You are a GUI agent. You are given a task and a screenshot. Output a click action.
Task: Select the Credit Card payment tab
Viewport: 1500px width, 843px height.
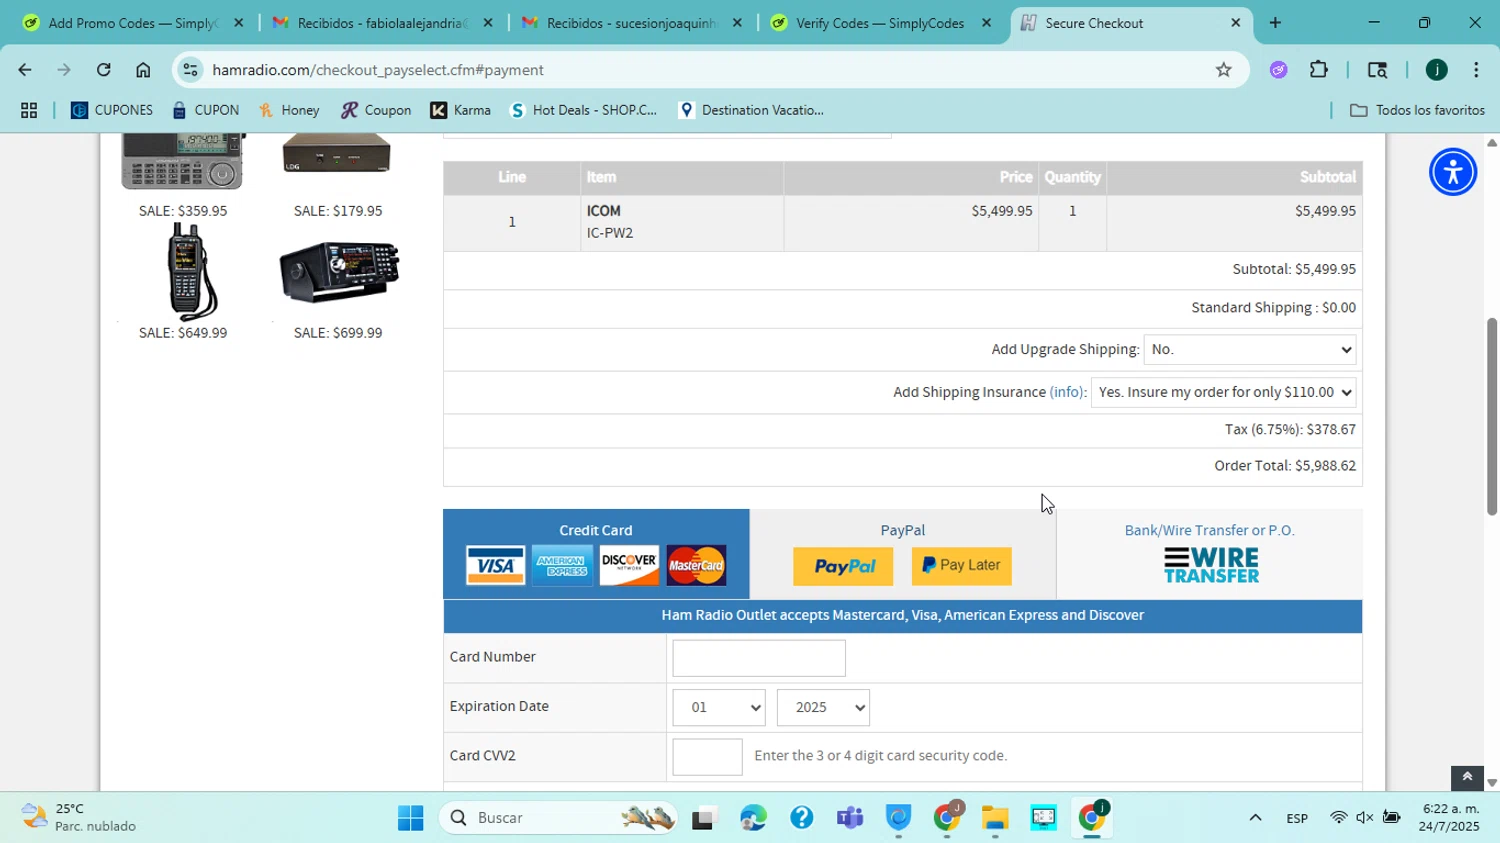tap(596, 554)
